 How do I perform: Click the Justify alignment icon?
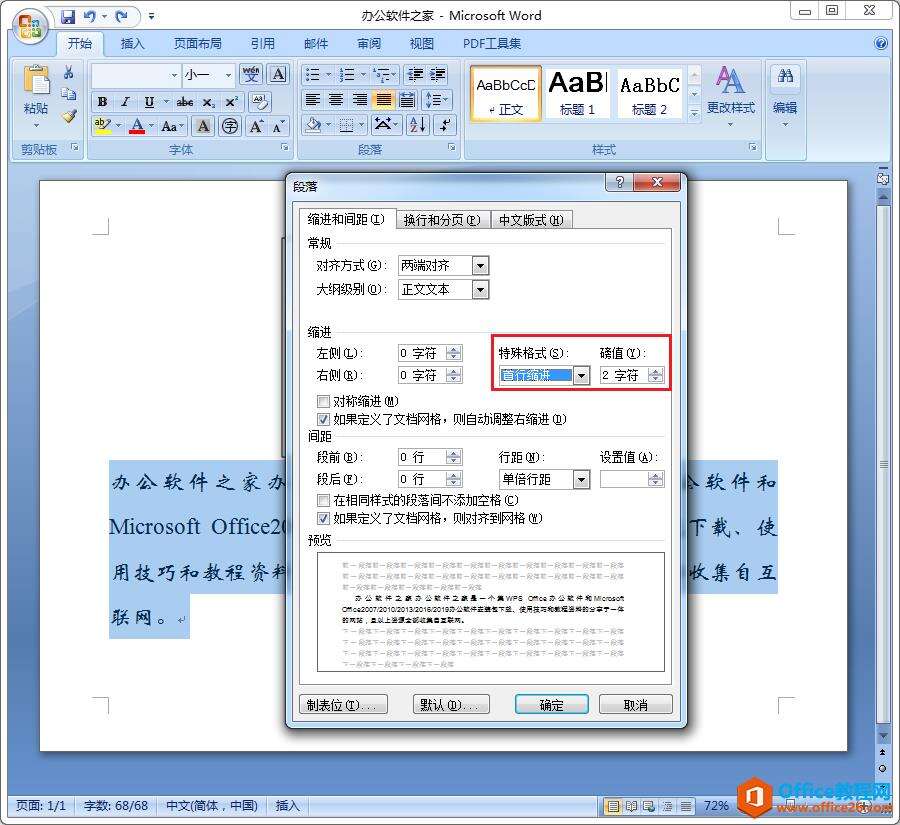(383, 100)
